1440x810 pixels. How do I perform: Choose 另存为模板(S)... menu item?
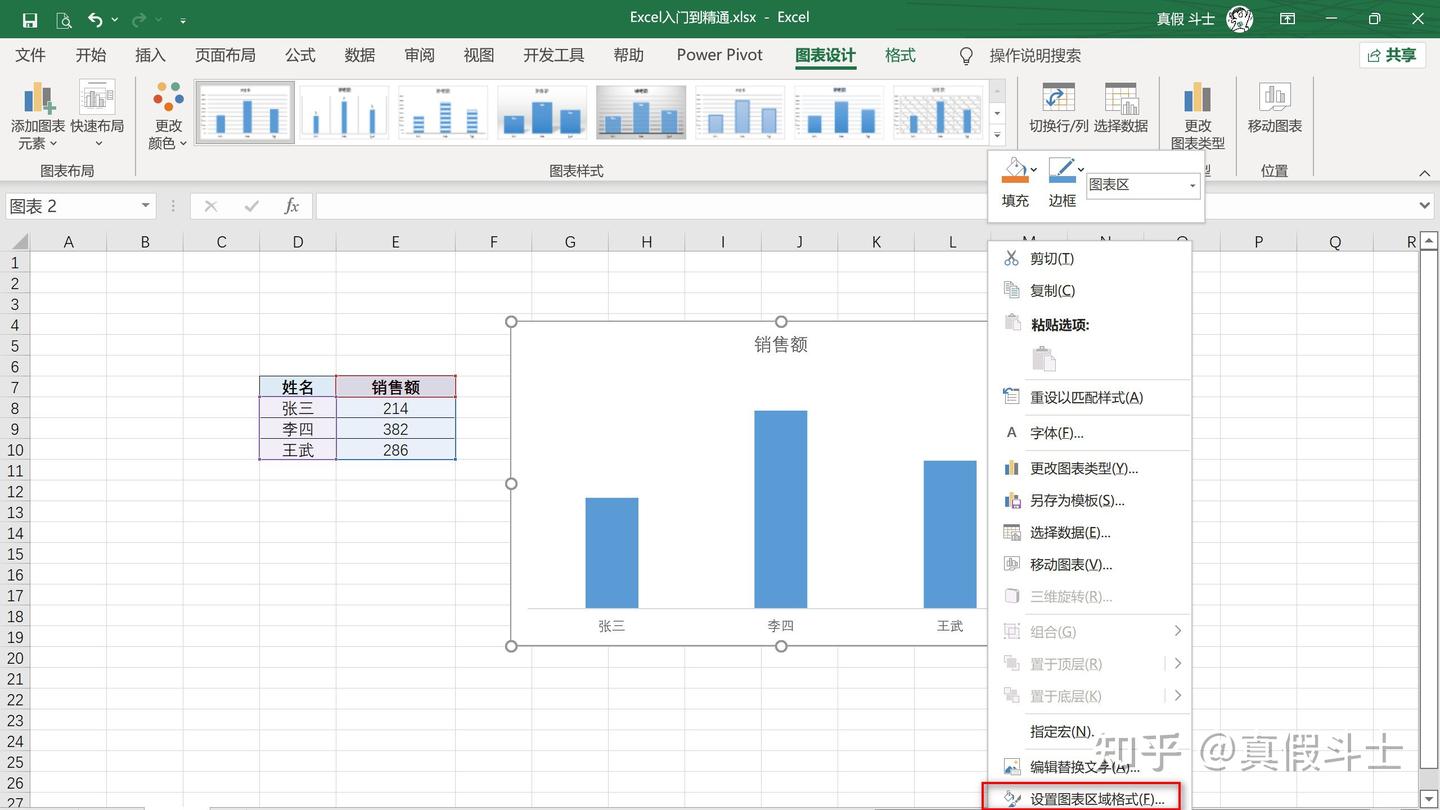pyautogui.click(x=1089, y=500)
